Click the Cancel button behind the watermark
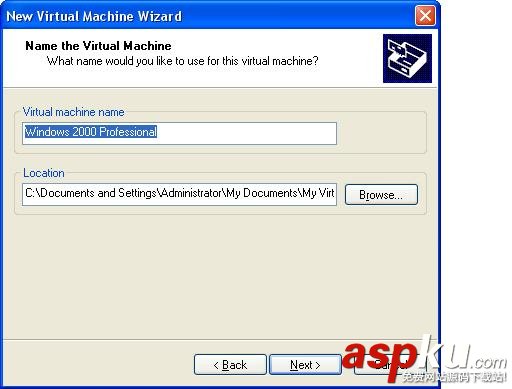 pos(390,365)
